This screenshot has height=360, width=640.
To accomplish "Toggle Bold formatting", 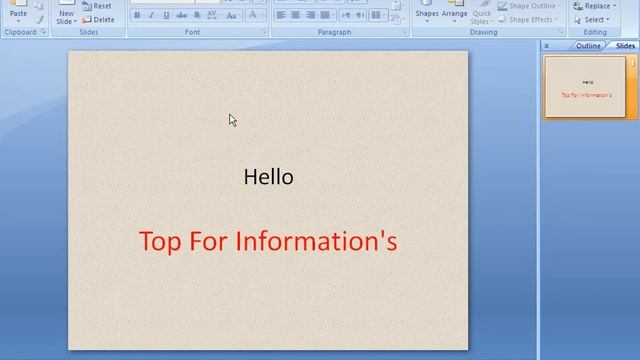I will click(137, 16).
